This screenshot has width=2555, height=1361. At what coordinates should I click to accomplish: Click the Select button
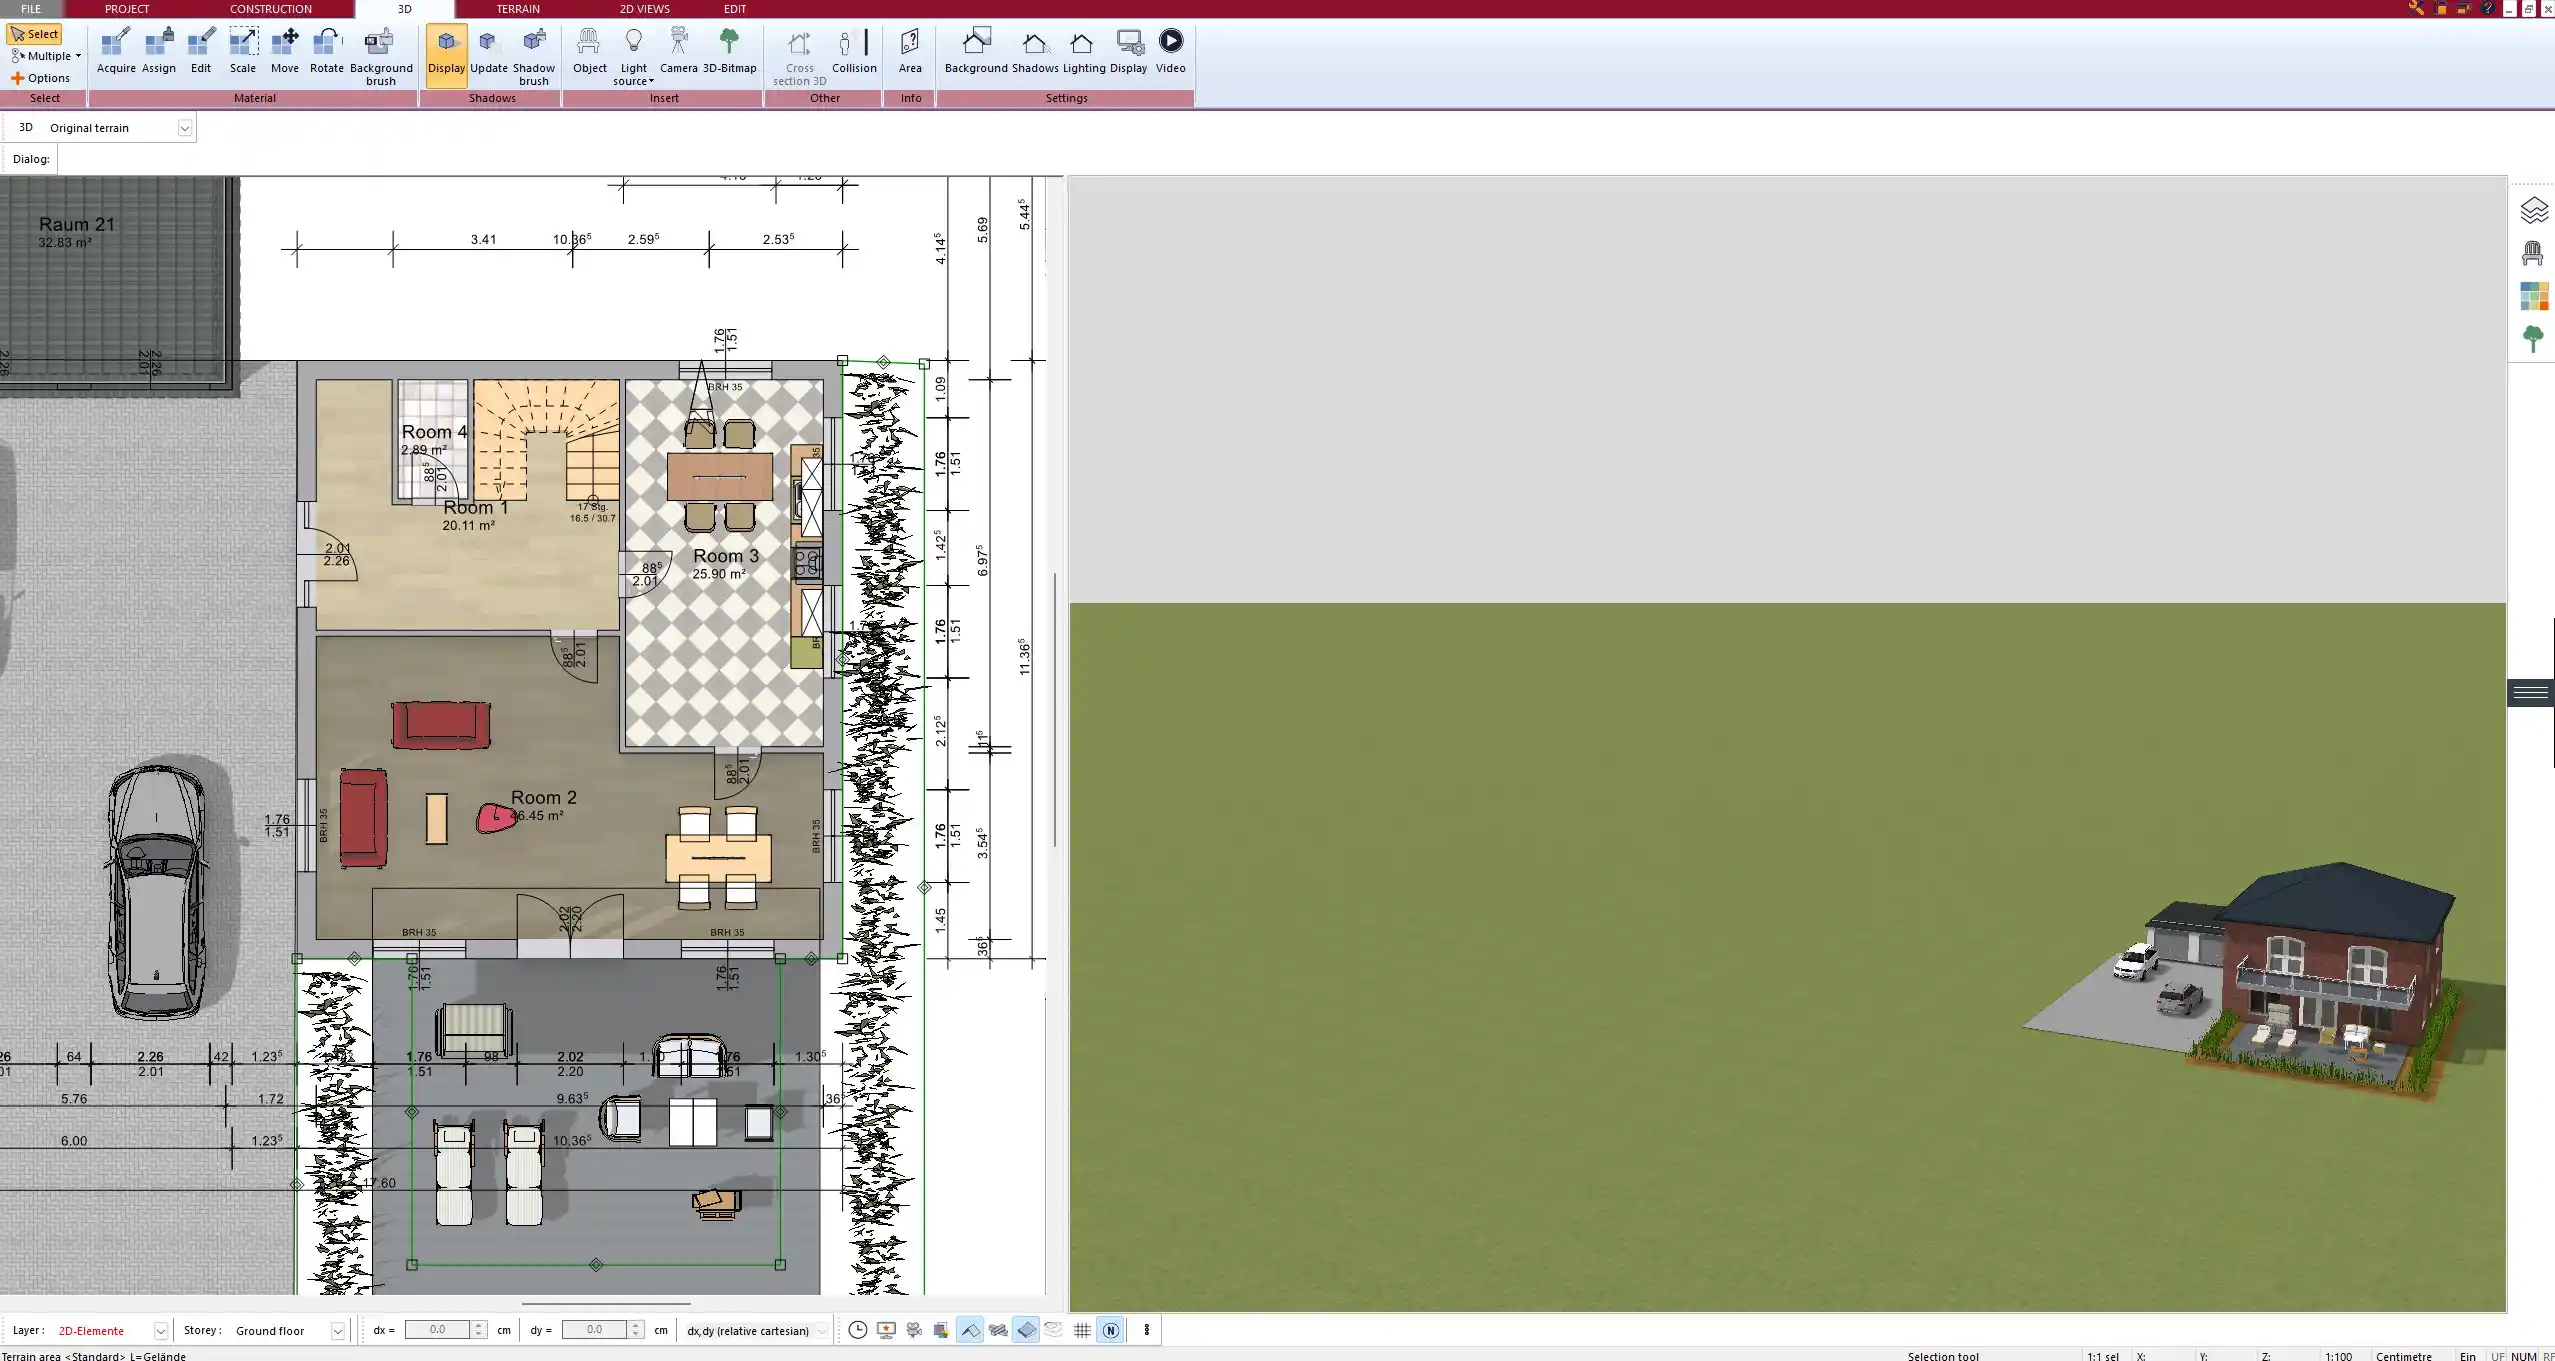pos(35,34)
